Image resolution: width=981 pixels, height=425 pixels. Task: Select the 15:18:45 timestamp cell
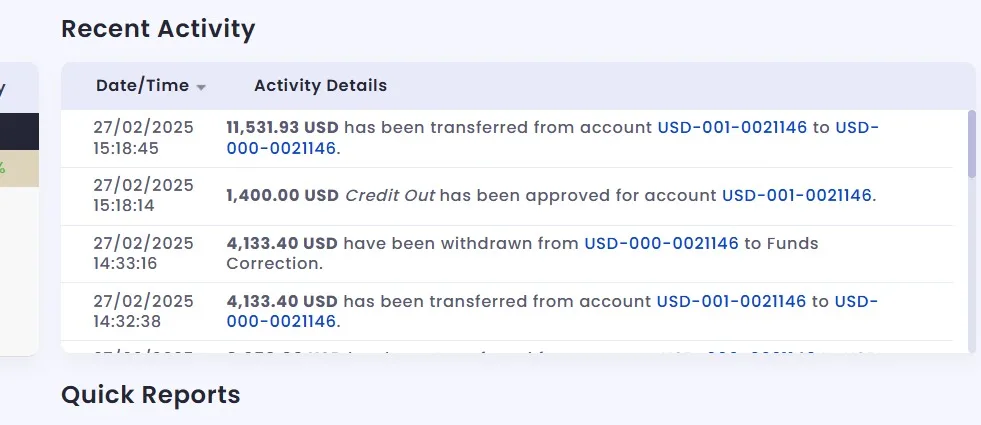coord(143,138)
